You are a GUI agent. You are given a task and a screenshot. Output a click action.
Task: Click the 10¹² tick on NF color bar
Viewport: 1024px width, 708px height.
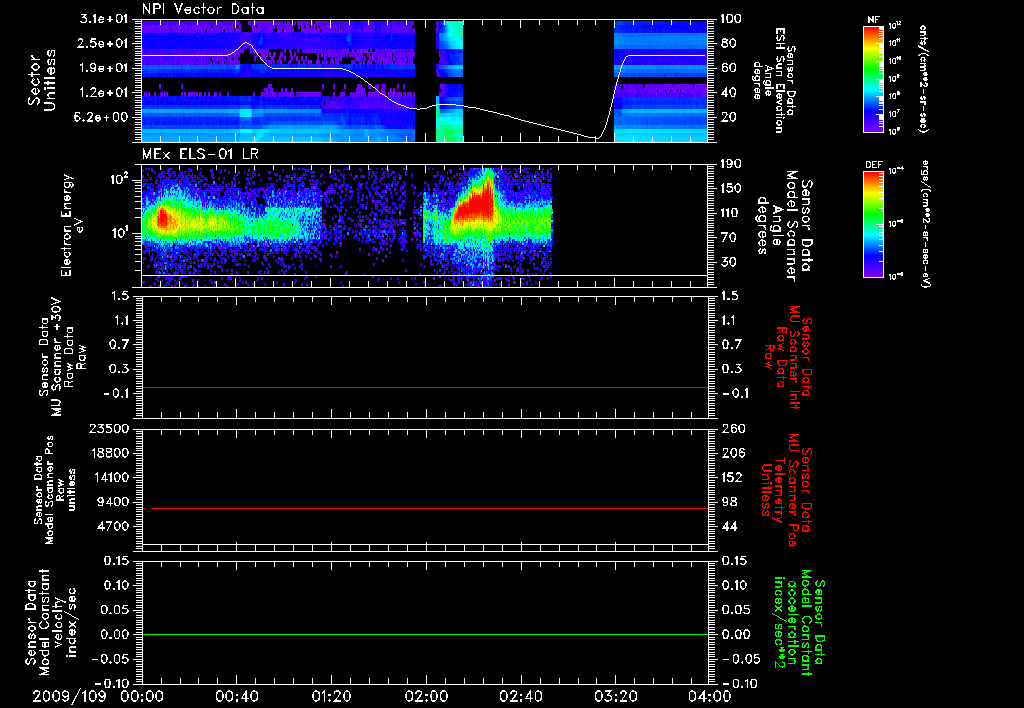pos(895,25)
